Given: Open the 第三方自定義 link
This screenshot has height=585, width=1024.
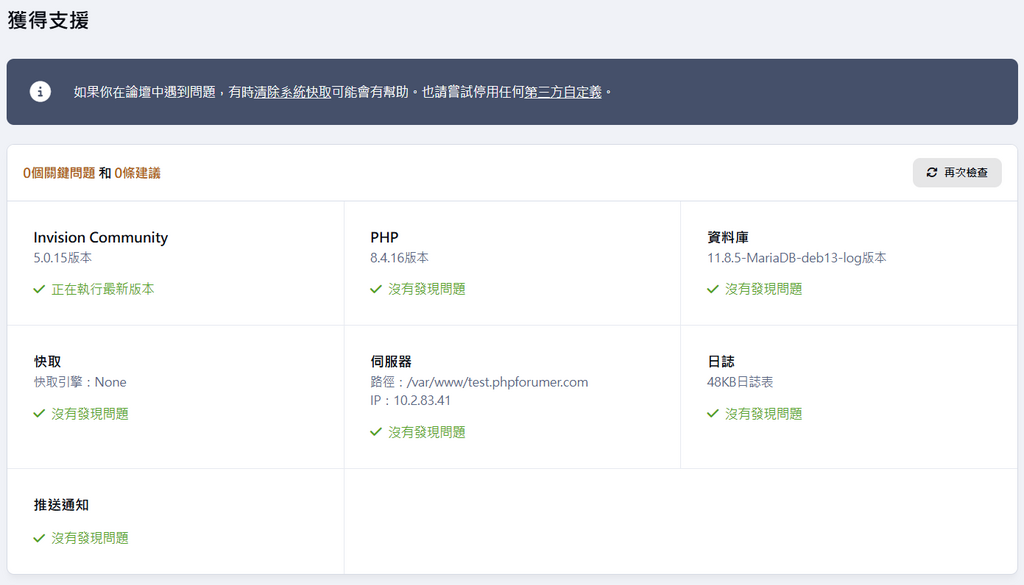Looking at the screenshot, I should 563,92.
